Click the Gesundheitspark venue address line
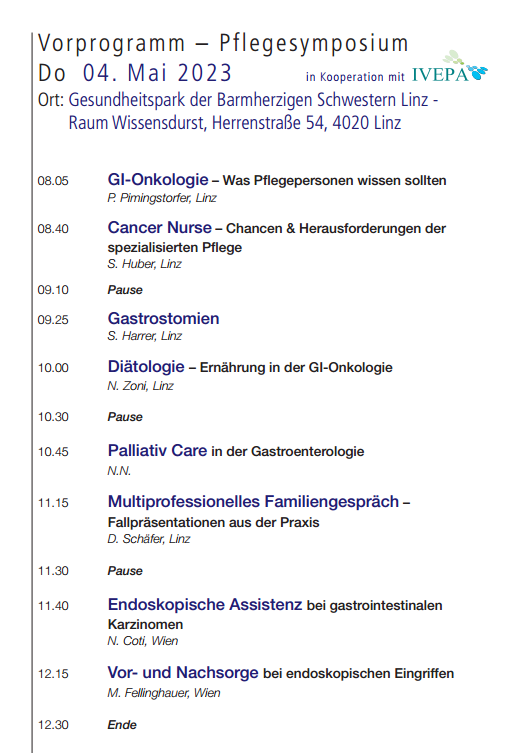512x753 pixels. [238, 100]
